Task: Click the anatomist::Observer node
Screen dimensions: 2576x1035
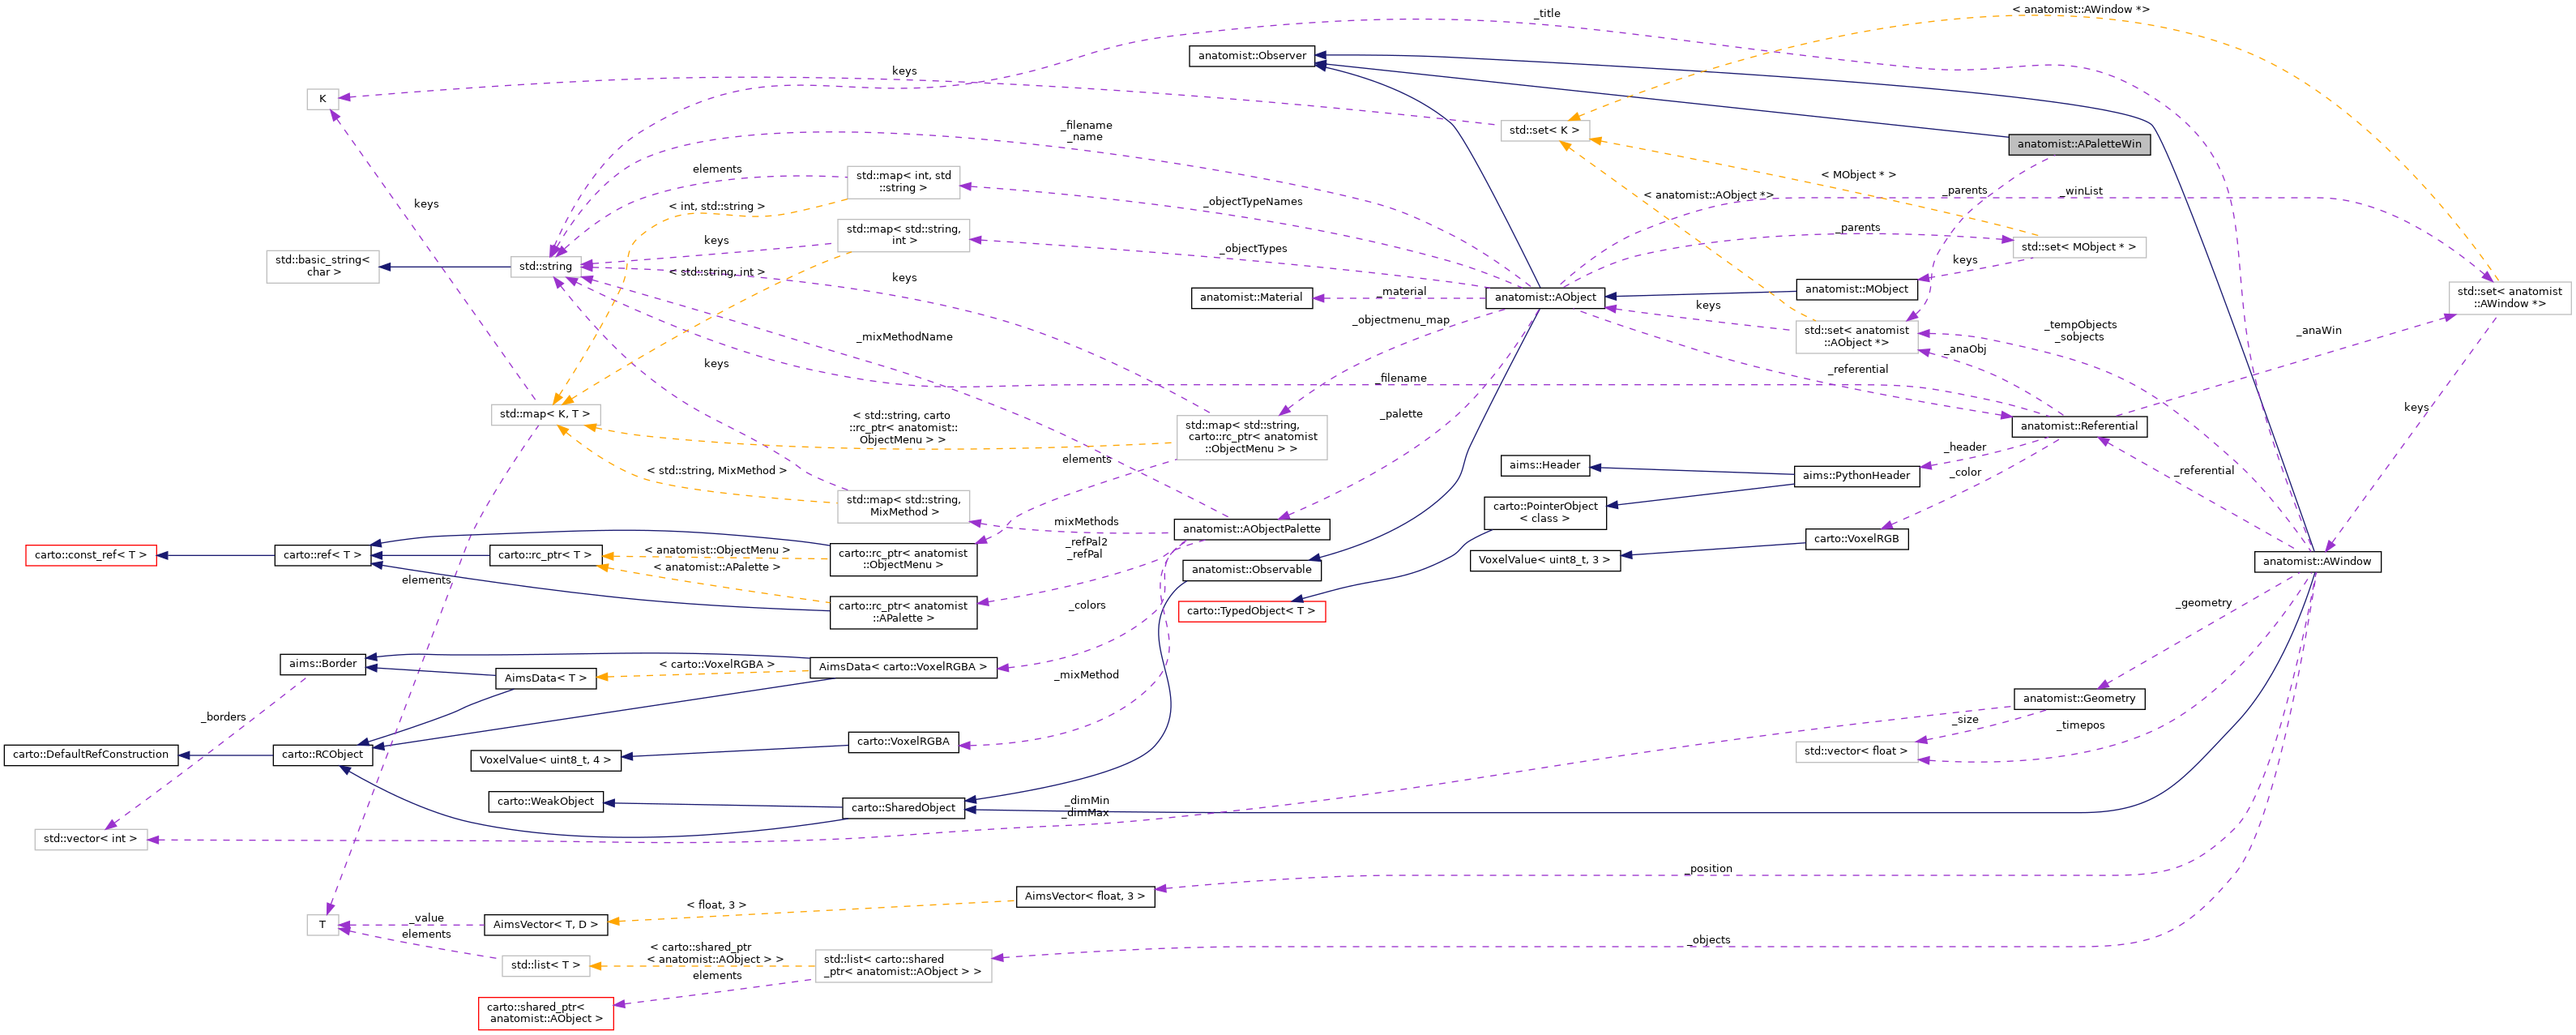Action: tap(1252, 56)
